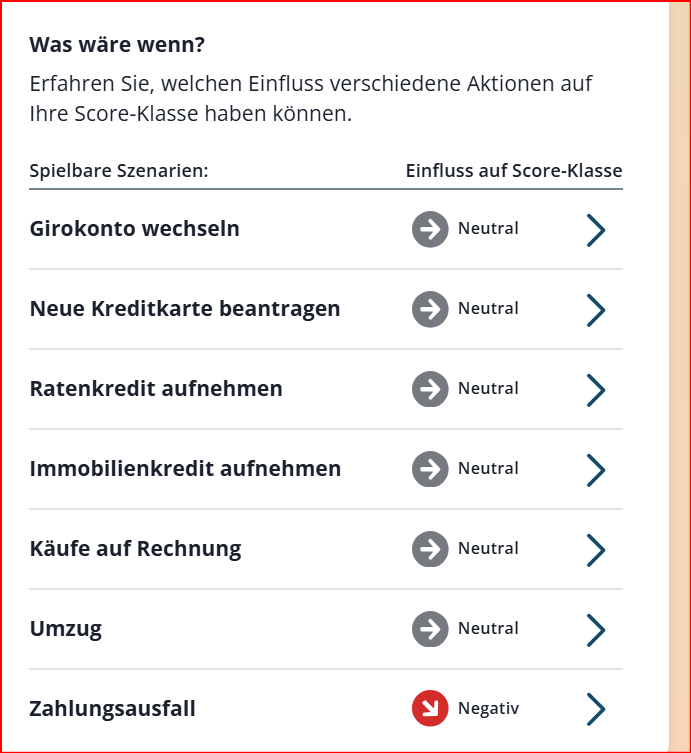
Task: Click neutral icon for Immobilienkredit aufnehmen
Action: click(x=430, y=469)
